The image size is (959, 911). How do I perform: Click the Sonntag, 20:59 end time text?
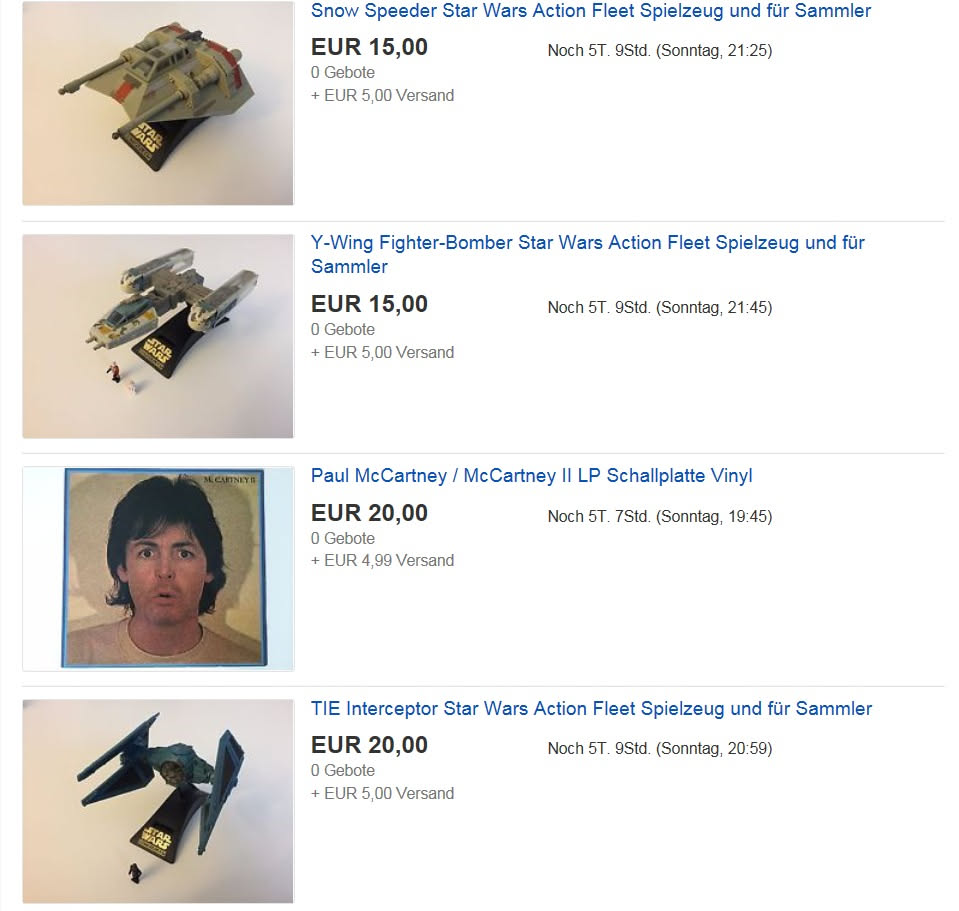[x=714, y=749]
